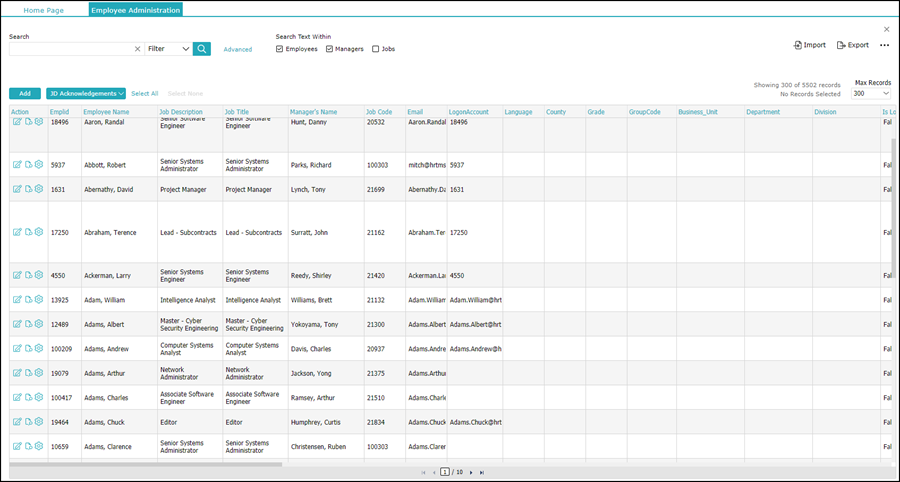Uncheck the Managers search checkbox
The width and height of the screenshot is (900, 482).
329,49
